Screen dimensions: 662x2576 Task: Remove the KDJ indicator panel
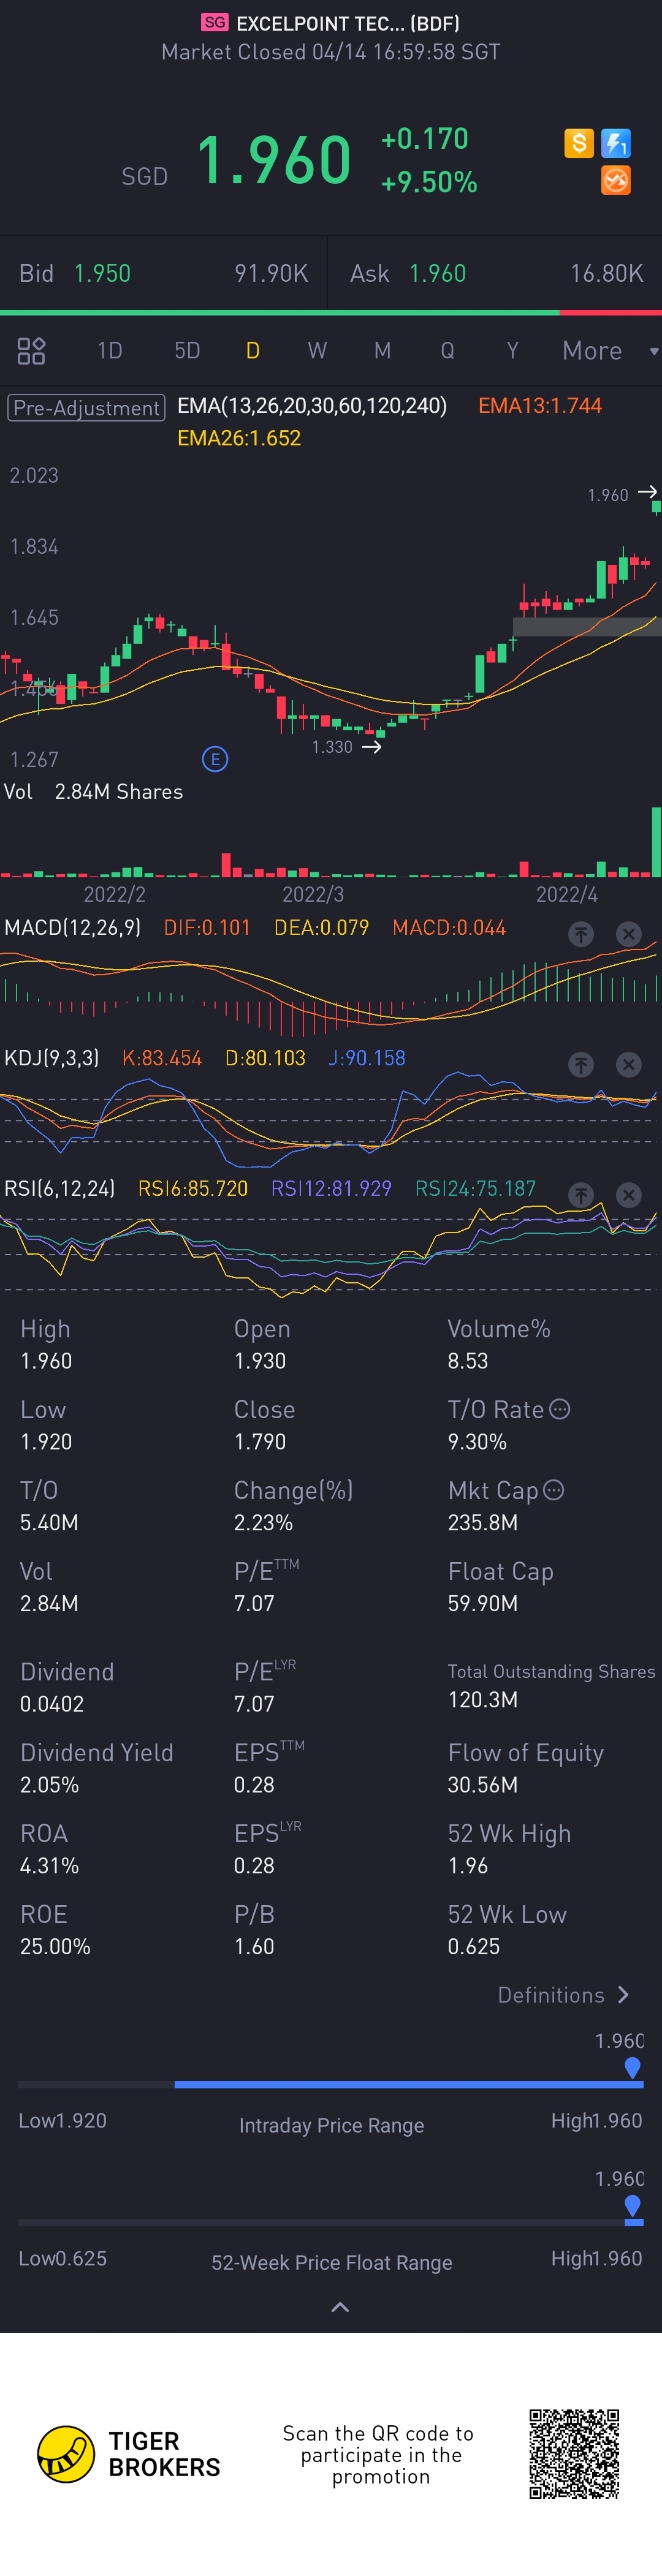click(629, 1065)
